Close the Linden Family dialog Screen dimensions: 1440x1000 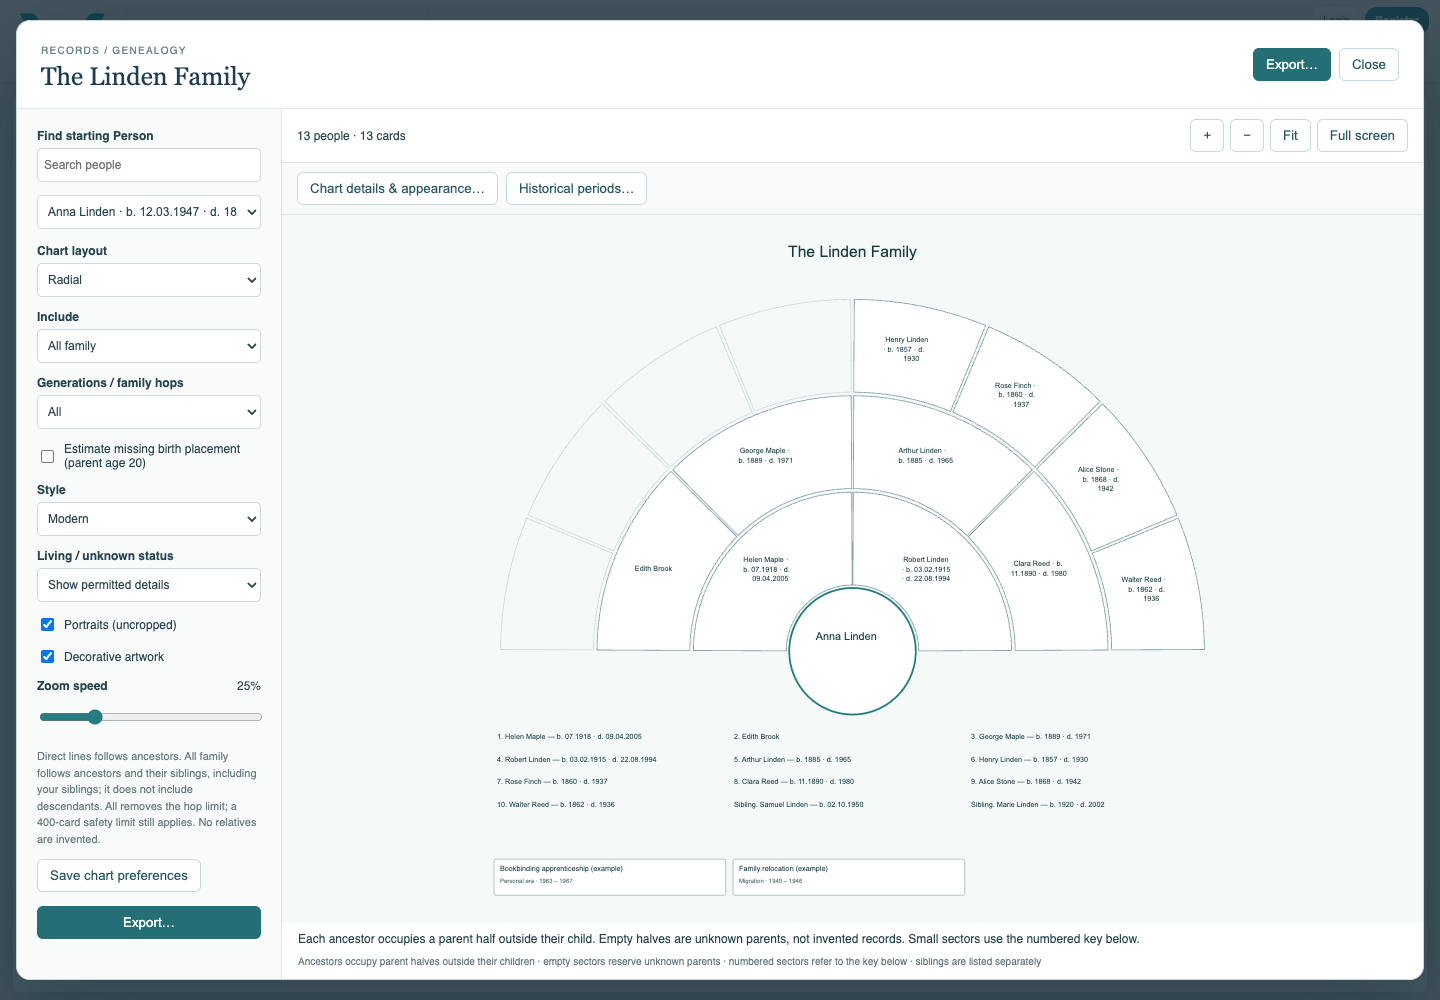pos(1369,64)
